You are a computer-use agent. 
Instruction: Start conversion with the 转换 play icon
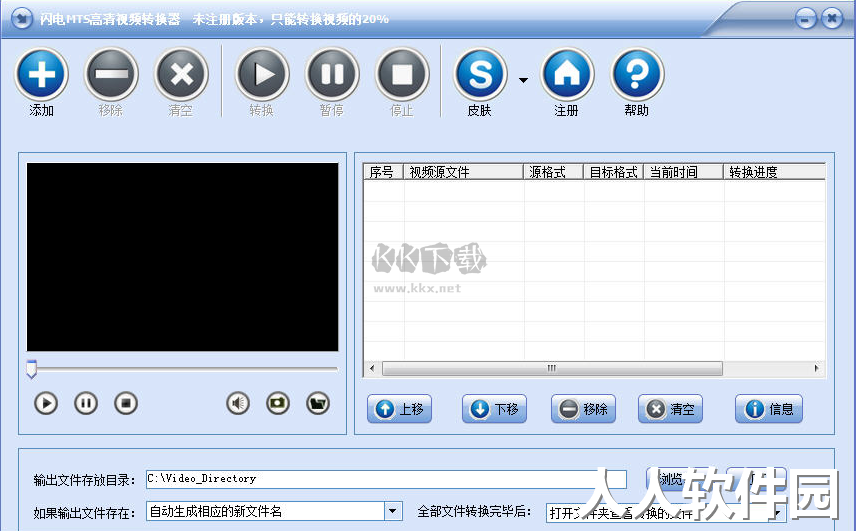click(x=263, y=74)
